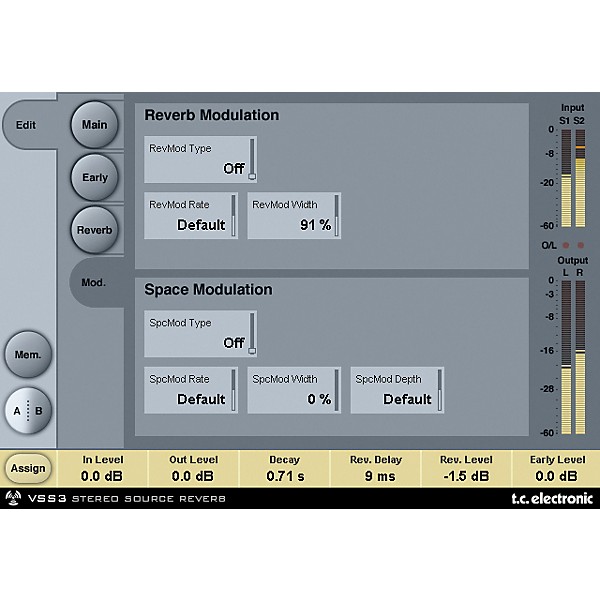The height and width of the screenshot is (600, 600).
Task: Click the RevMod Type slider handle
Action: click(252, 176)
